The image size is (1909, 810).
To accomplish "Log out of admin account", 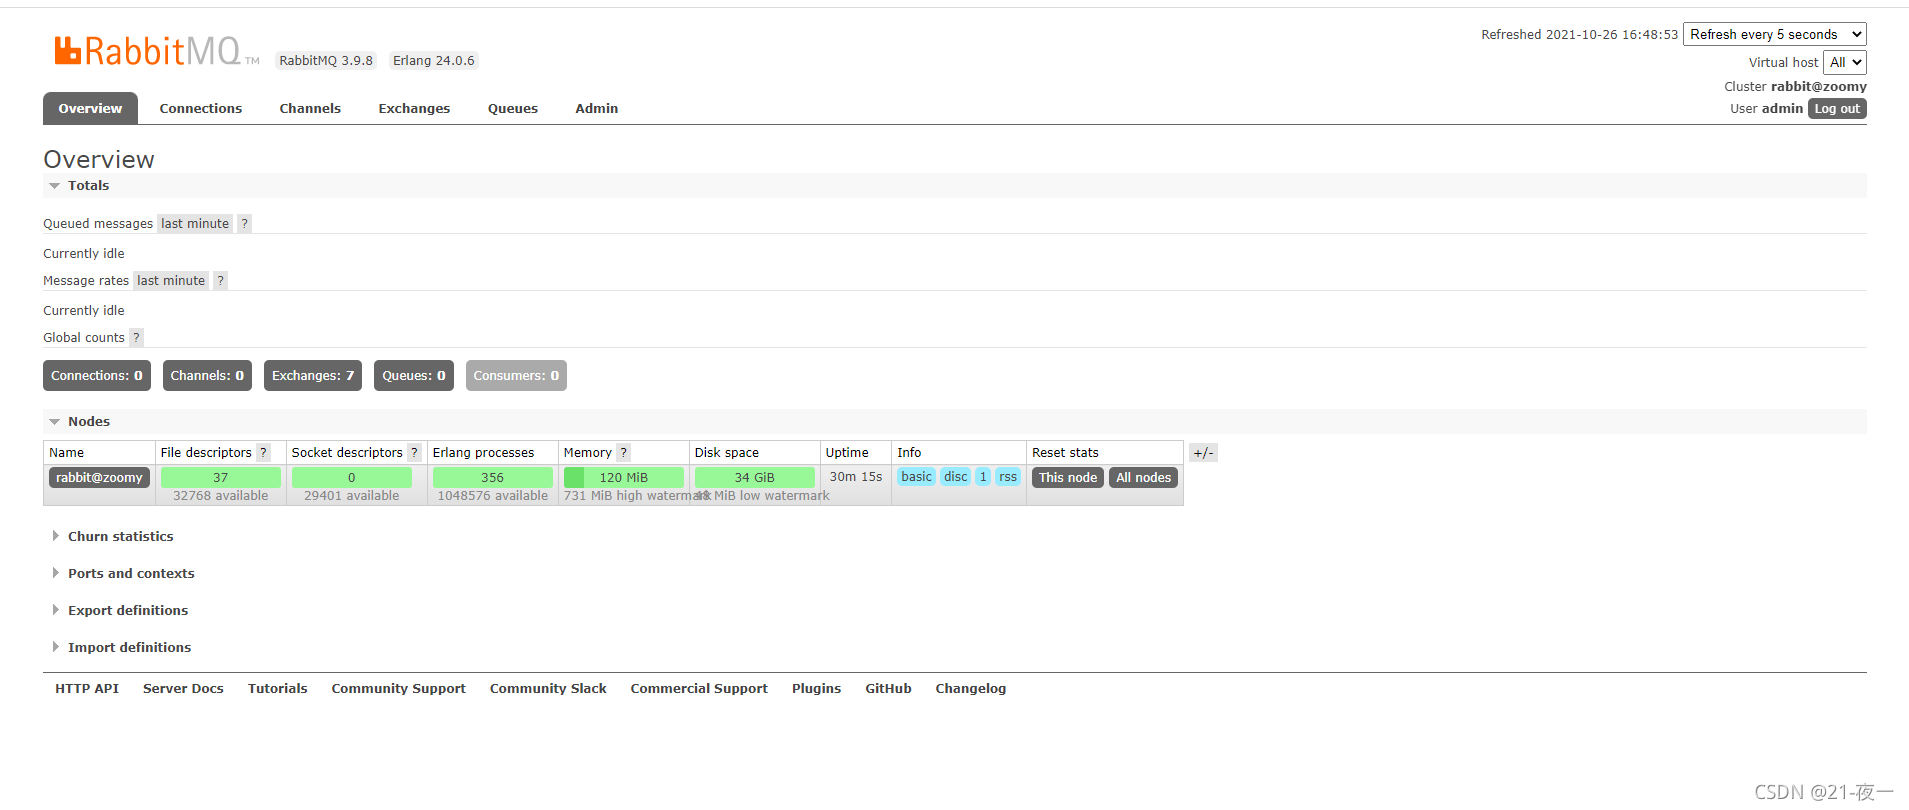I will (1837, 109).
